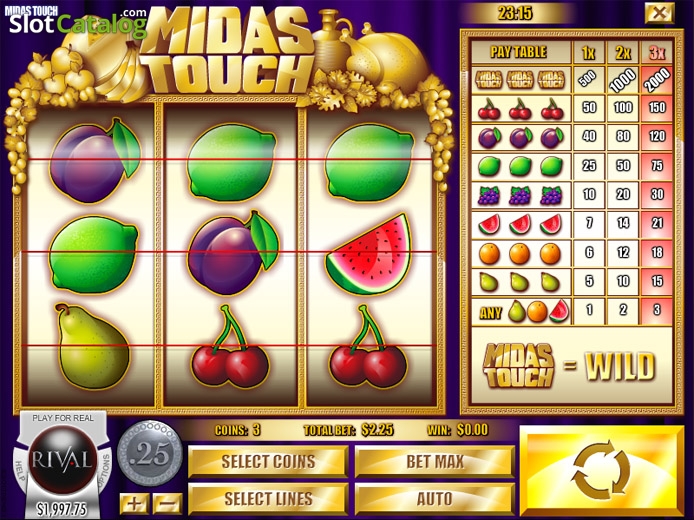Increase coin value with the plus button
The image size is (694, 520).
[x=134, y=504]
